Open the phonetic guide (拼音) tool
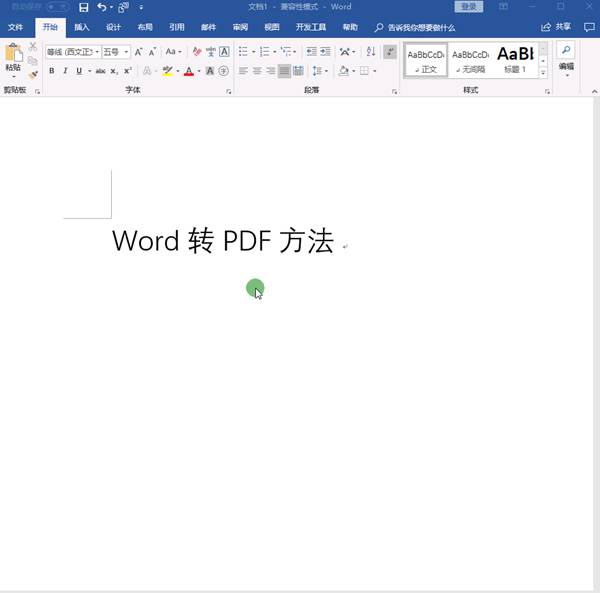Screen dimensions: 600x593 (x=211, y=52)
